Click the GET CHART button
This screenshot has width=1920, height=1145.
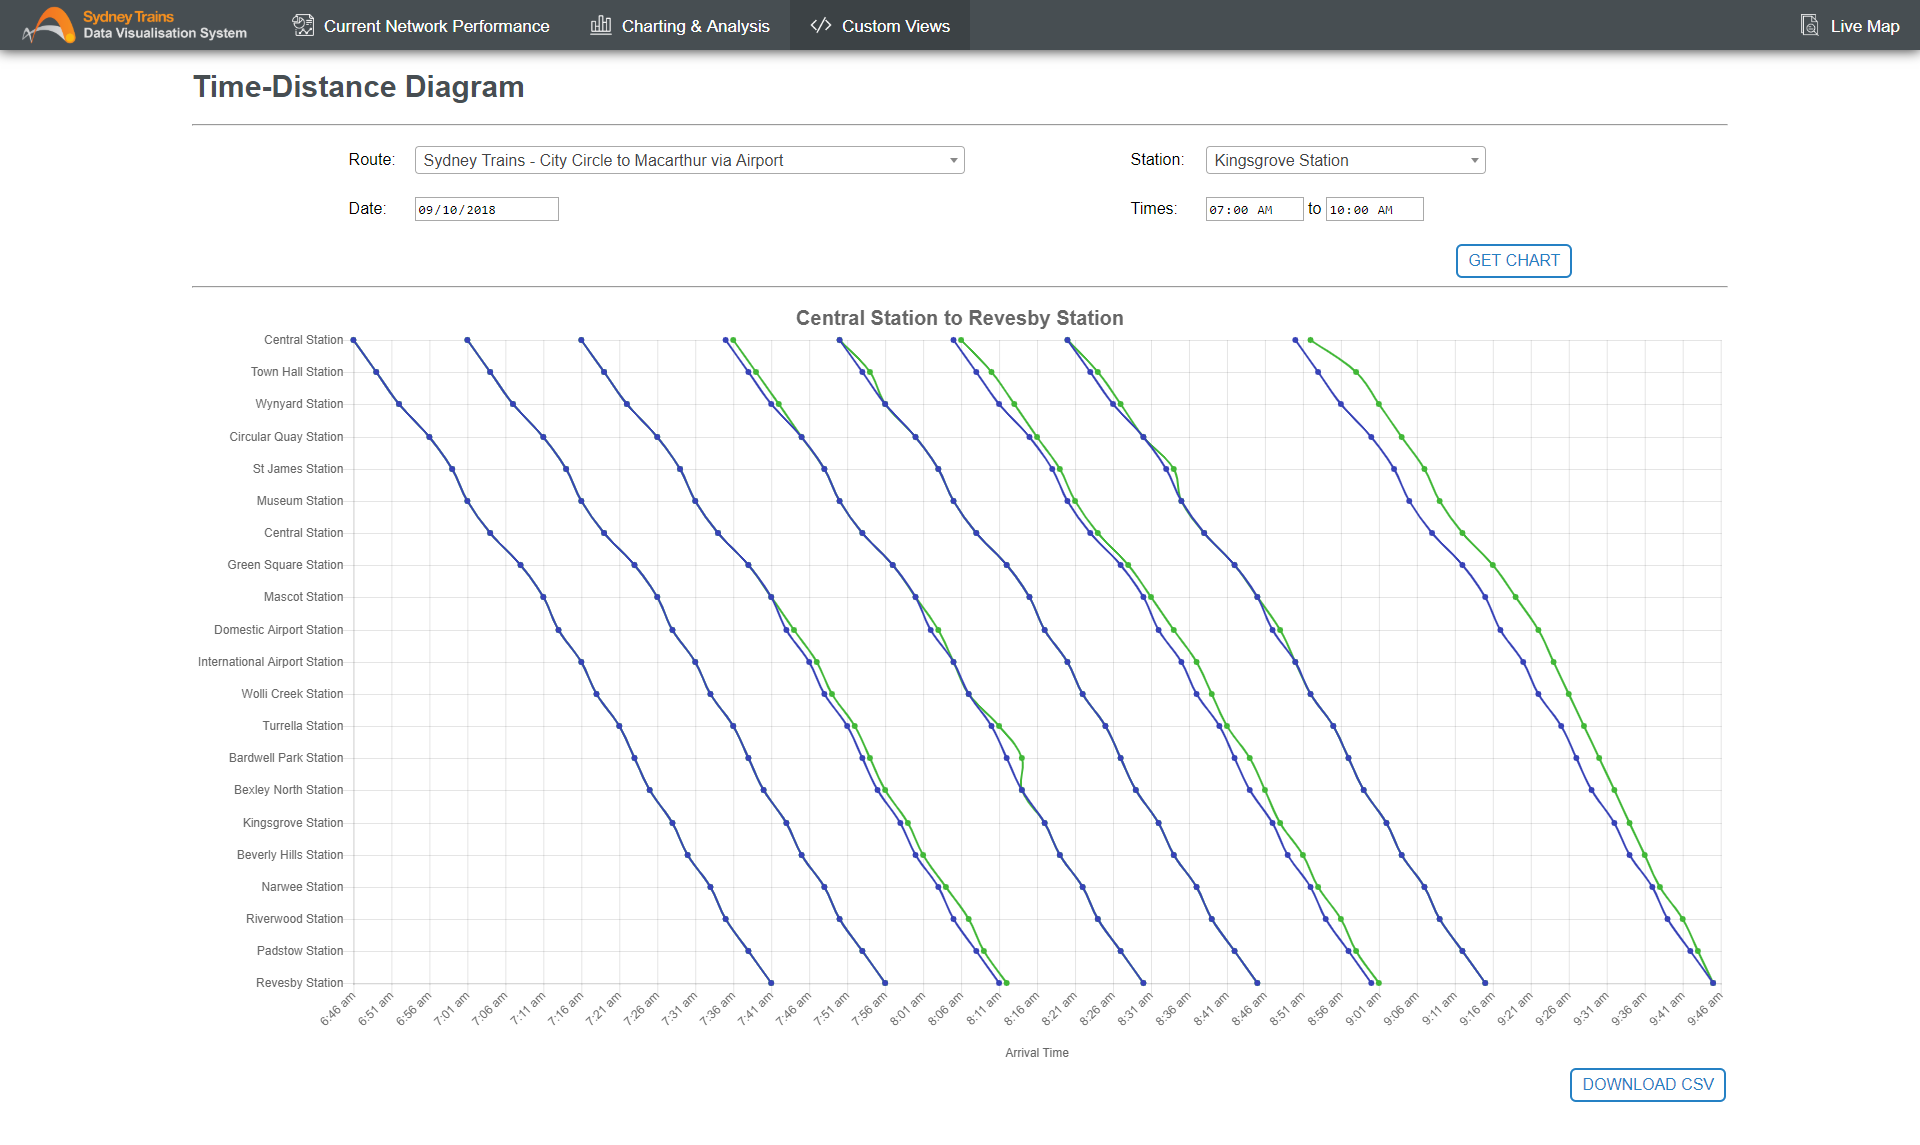pos(1513,261)
